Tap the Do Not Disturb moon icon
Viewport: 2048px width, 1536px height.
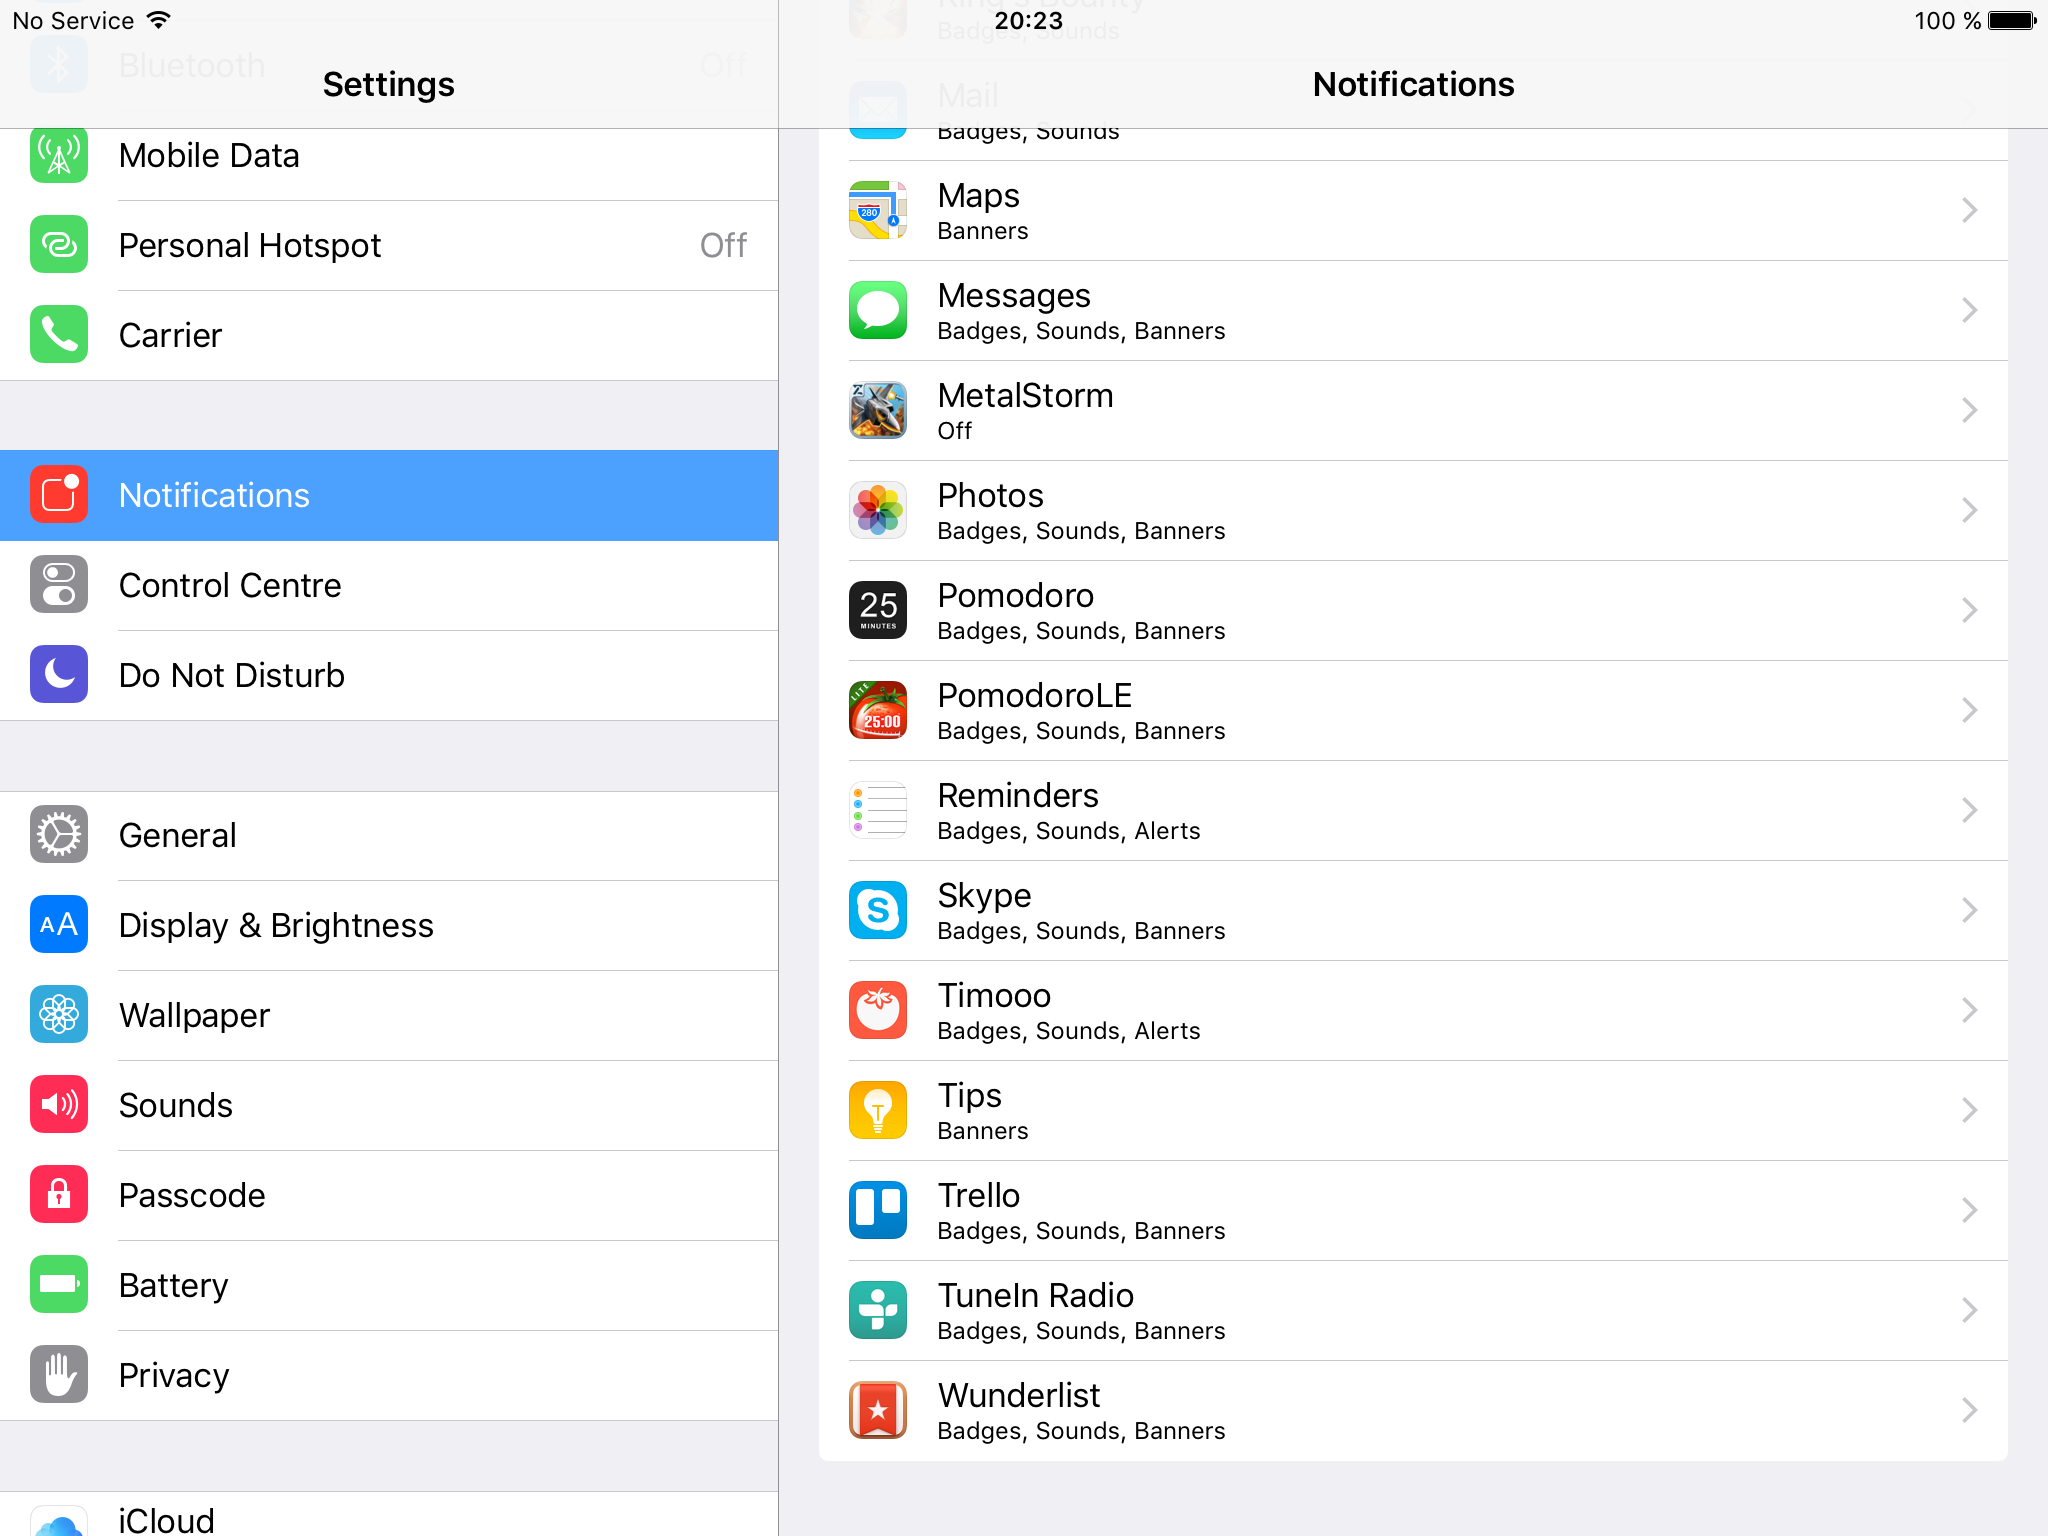point(59,675)
